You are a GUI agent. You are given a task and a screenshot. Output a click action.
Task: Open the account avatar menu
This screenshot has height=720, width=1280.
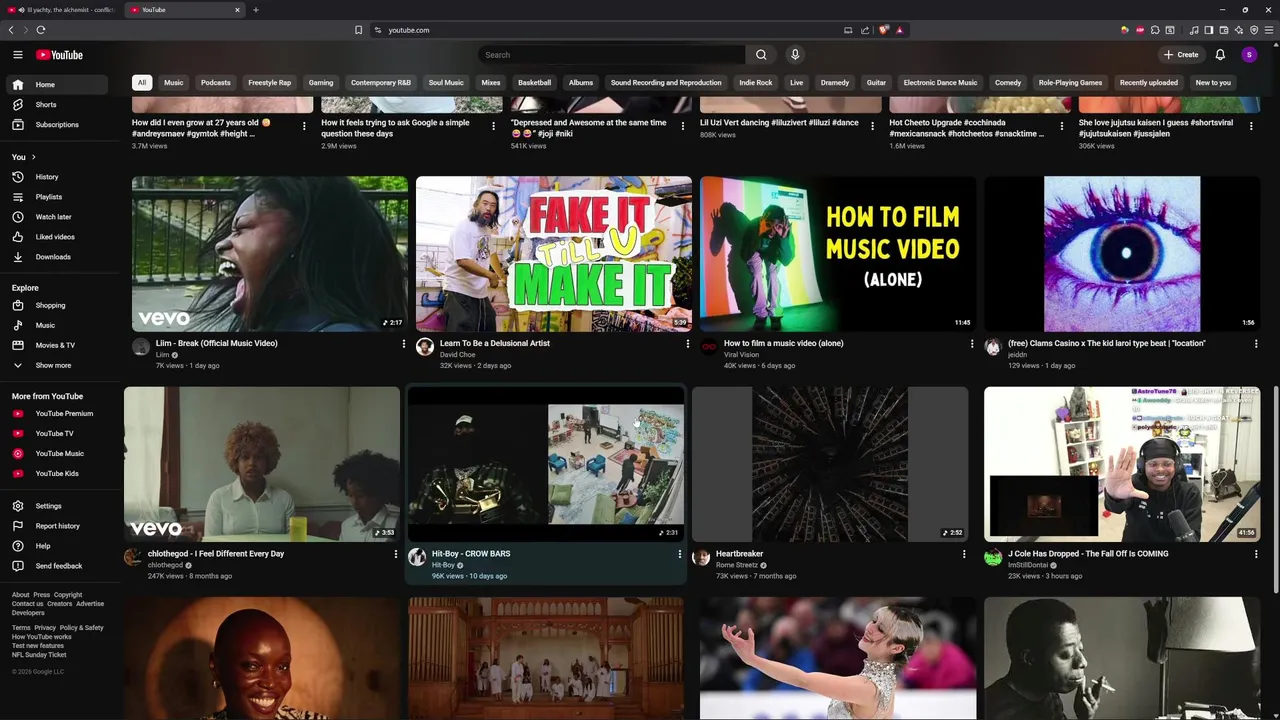coord(1249,55)
